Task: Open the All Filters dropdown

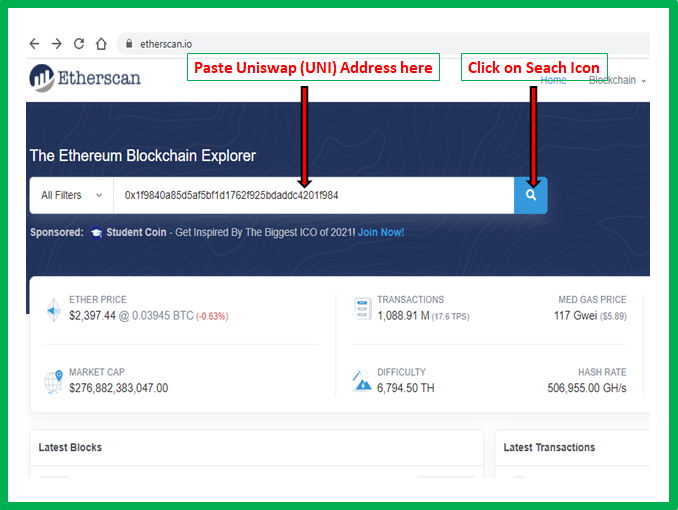Action: coord(71,195)
